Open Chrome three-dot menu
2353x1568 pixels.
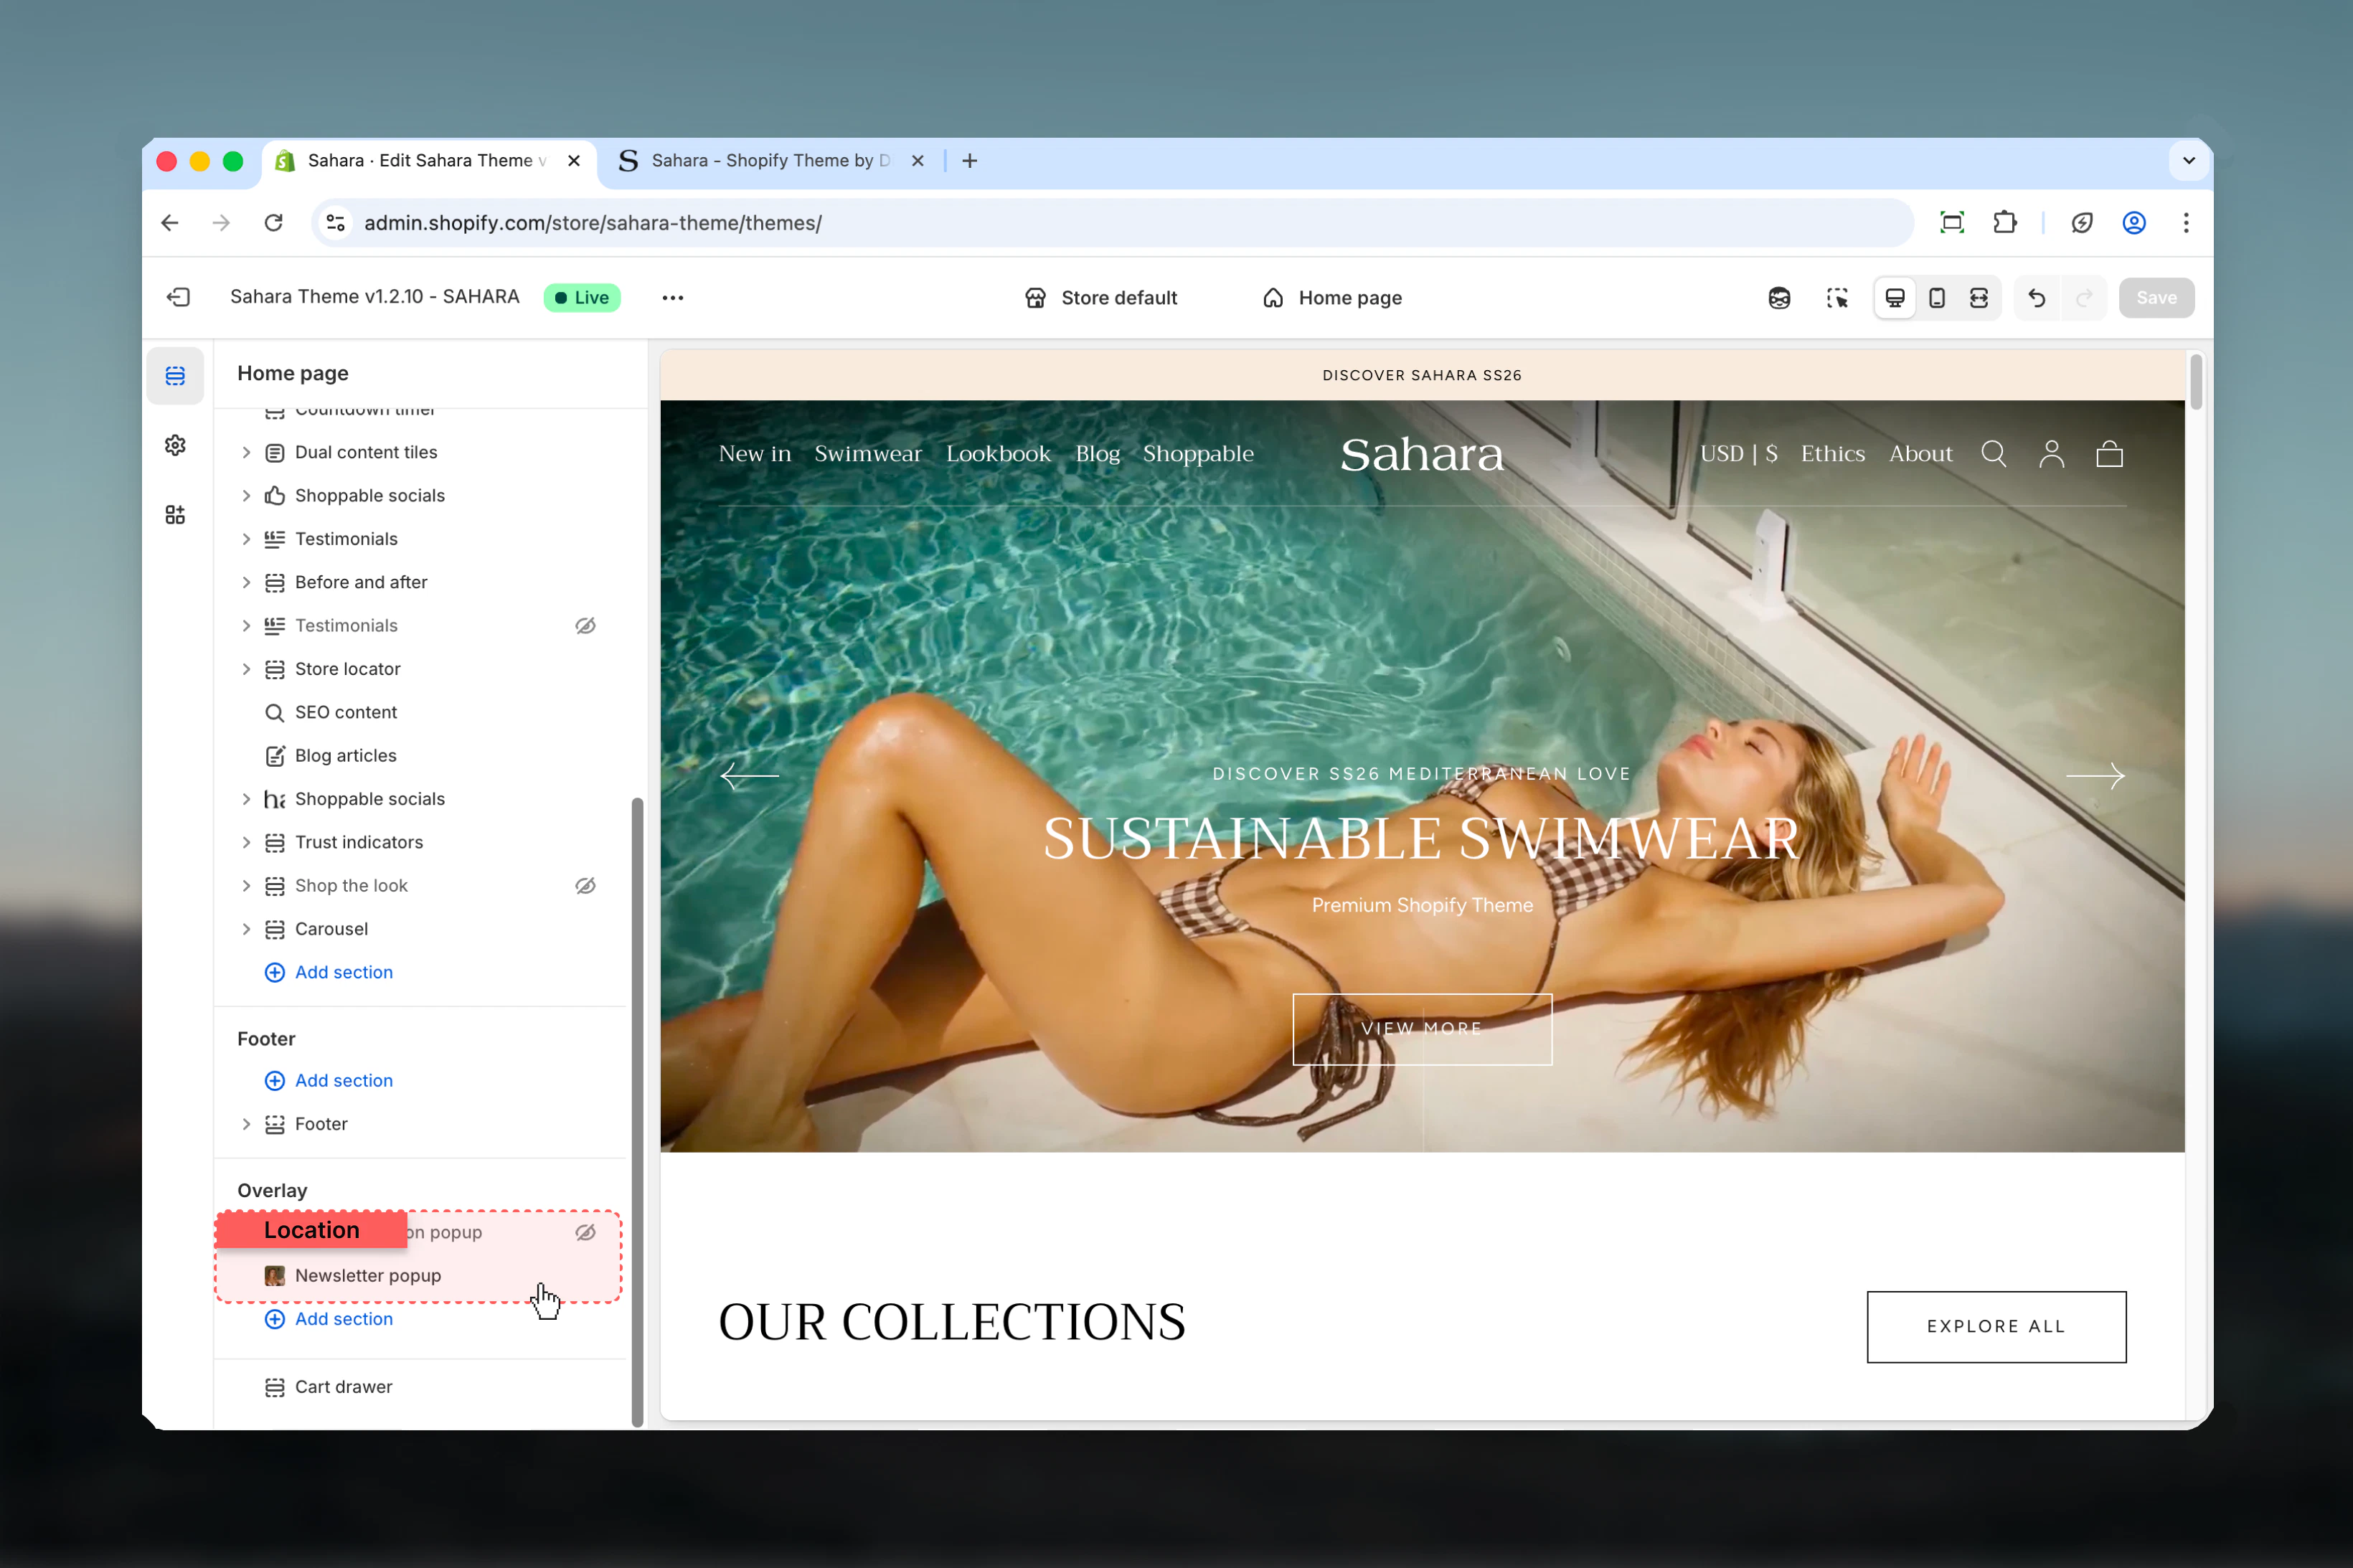tap(2186, 222)
